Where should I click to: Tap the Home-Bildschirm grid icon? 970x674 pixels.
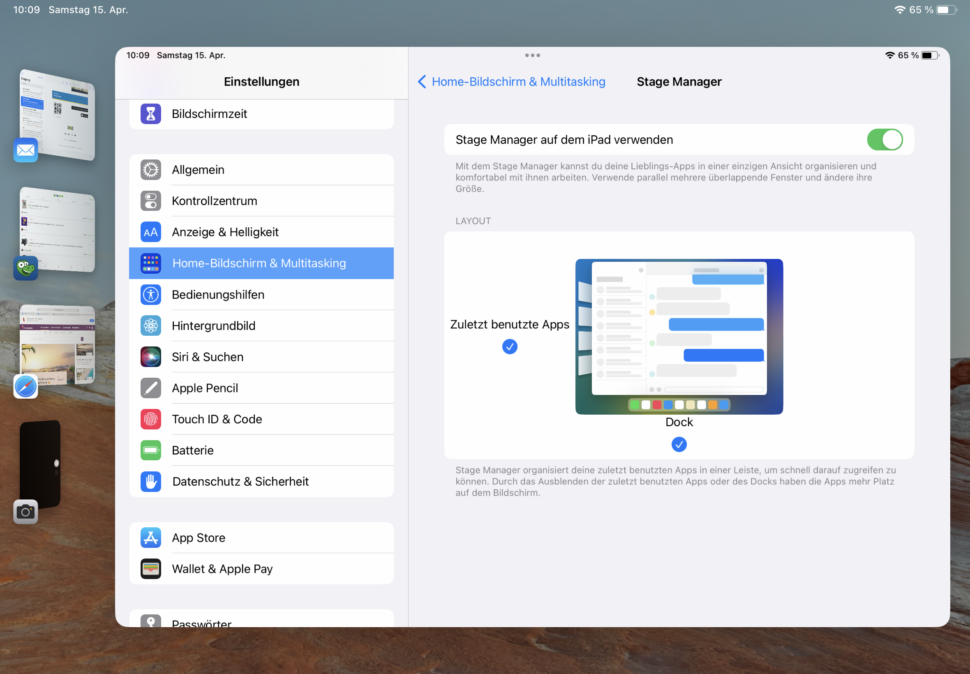[x=150, y=263]
